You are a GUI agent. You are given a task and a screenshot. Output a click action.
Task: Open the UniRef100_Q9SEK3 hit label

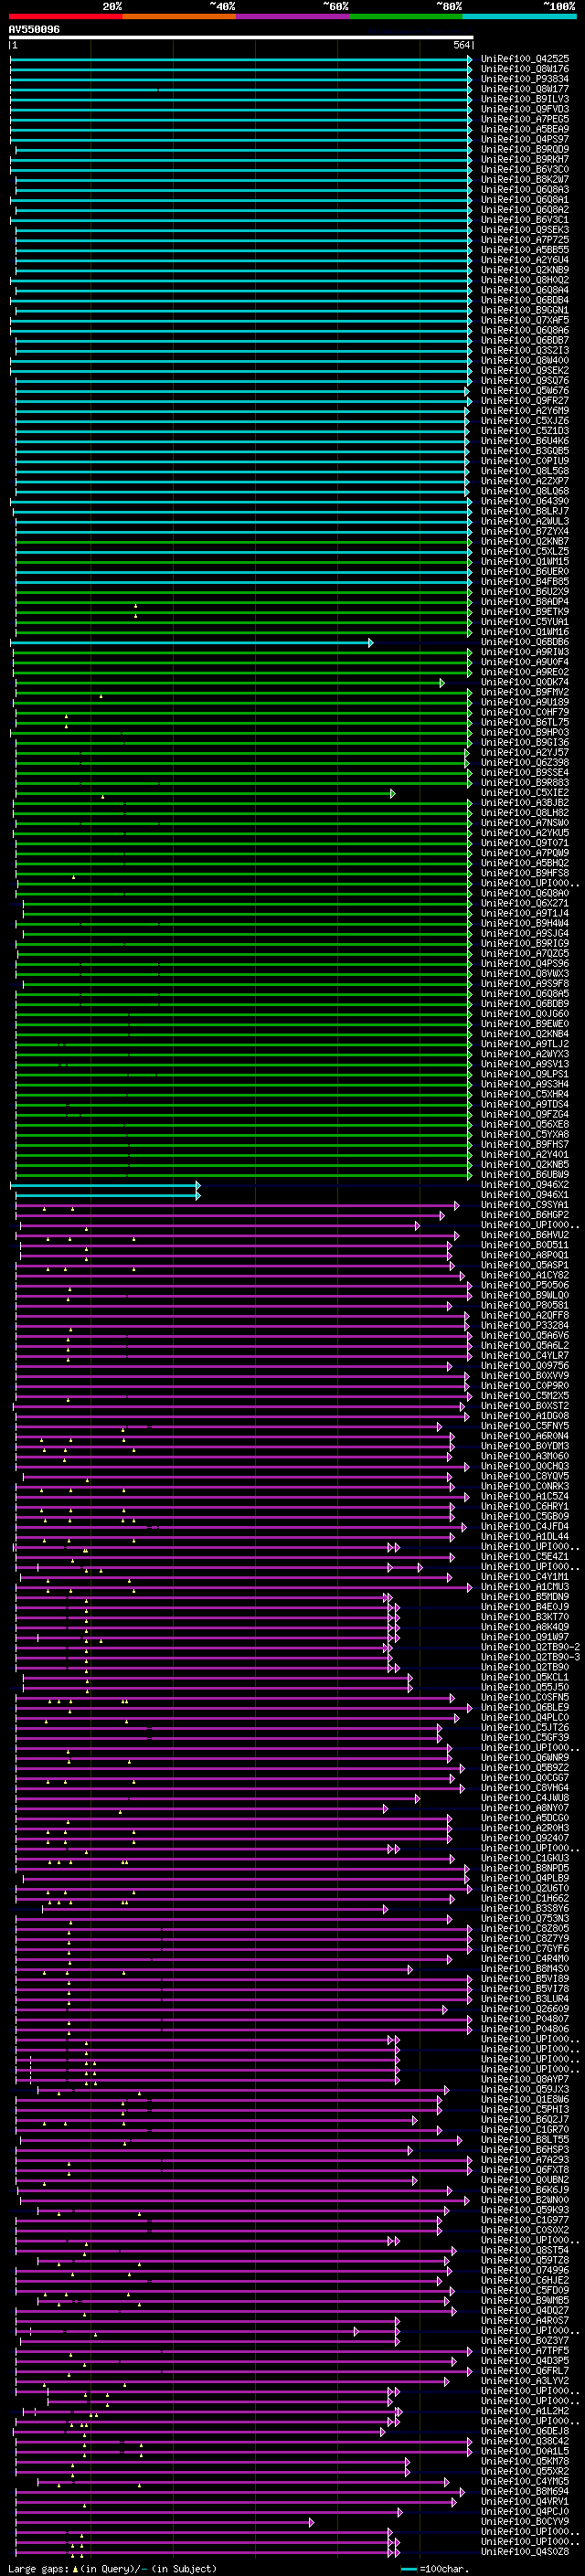[x=525, y=230]
